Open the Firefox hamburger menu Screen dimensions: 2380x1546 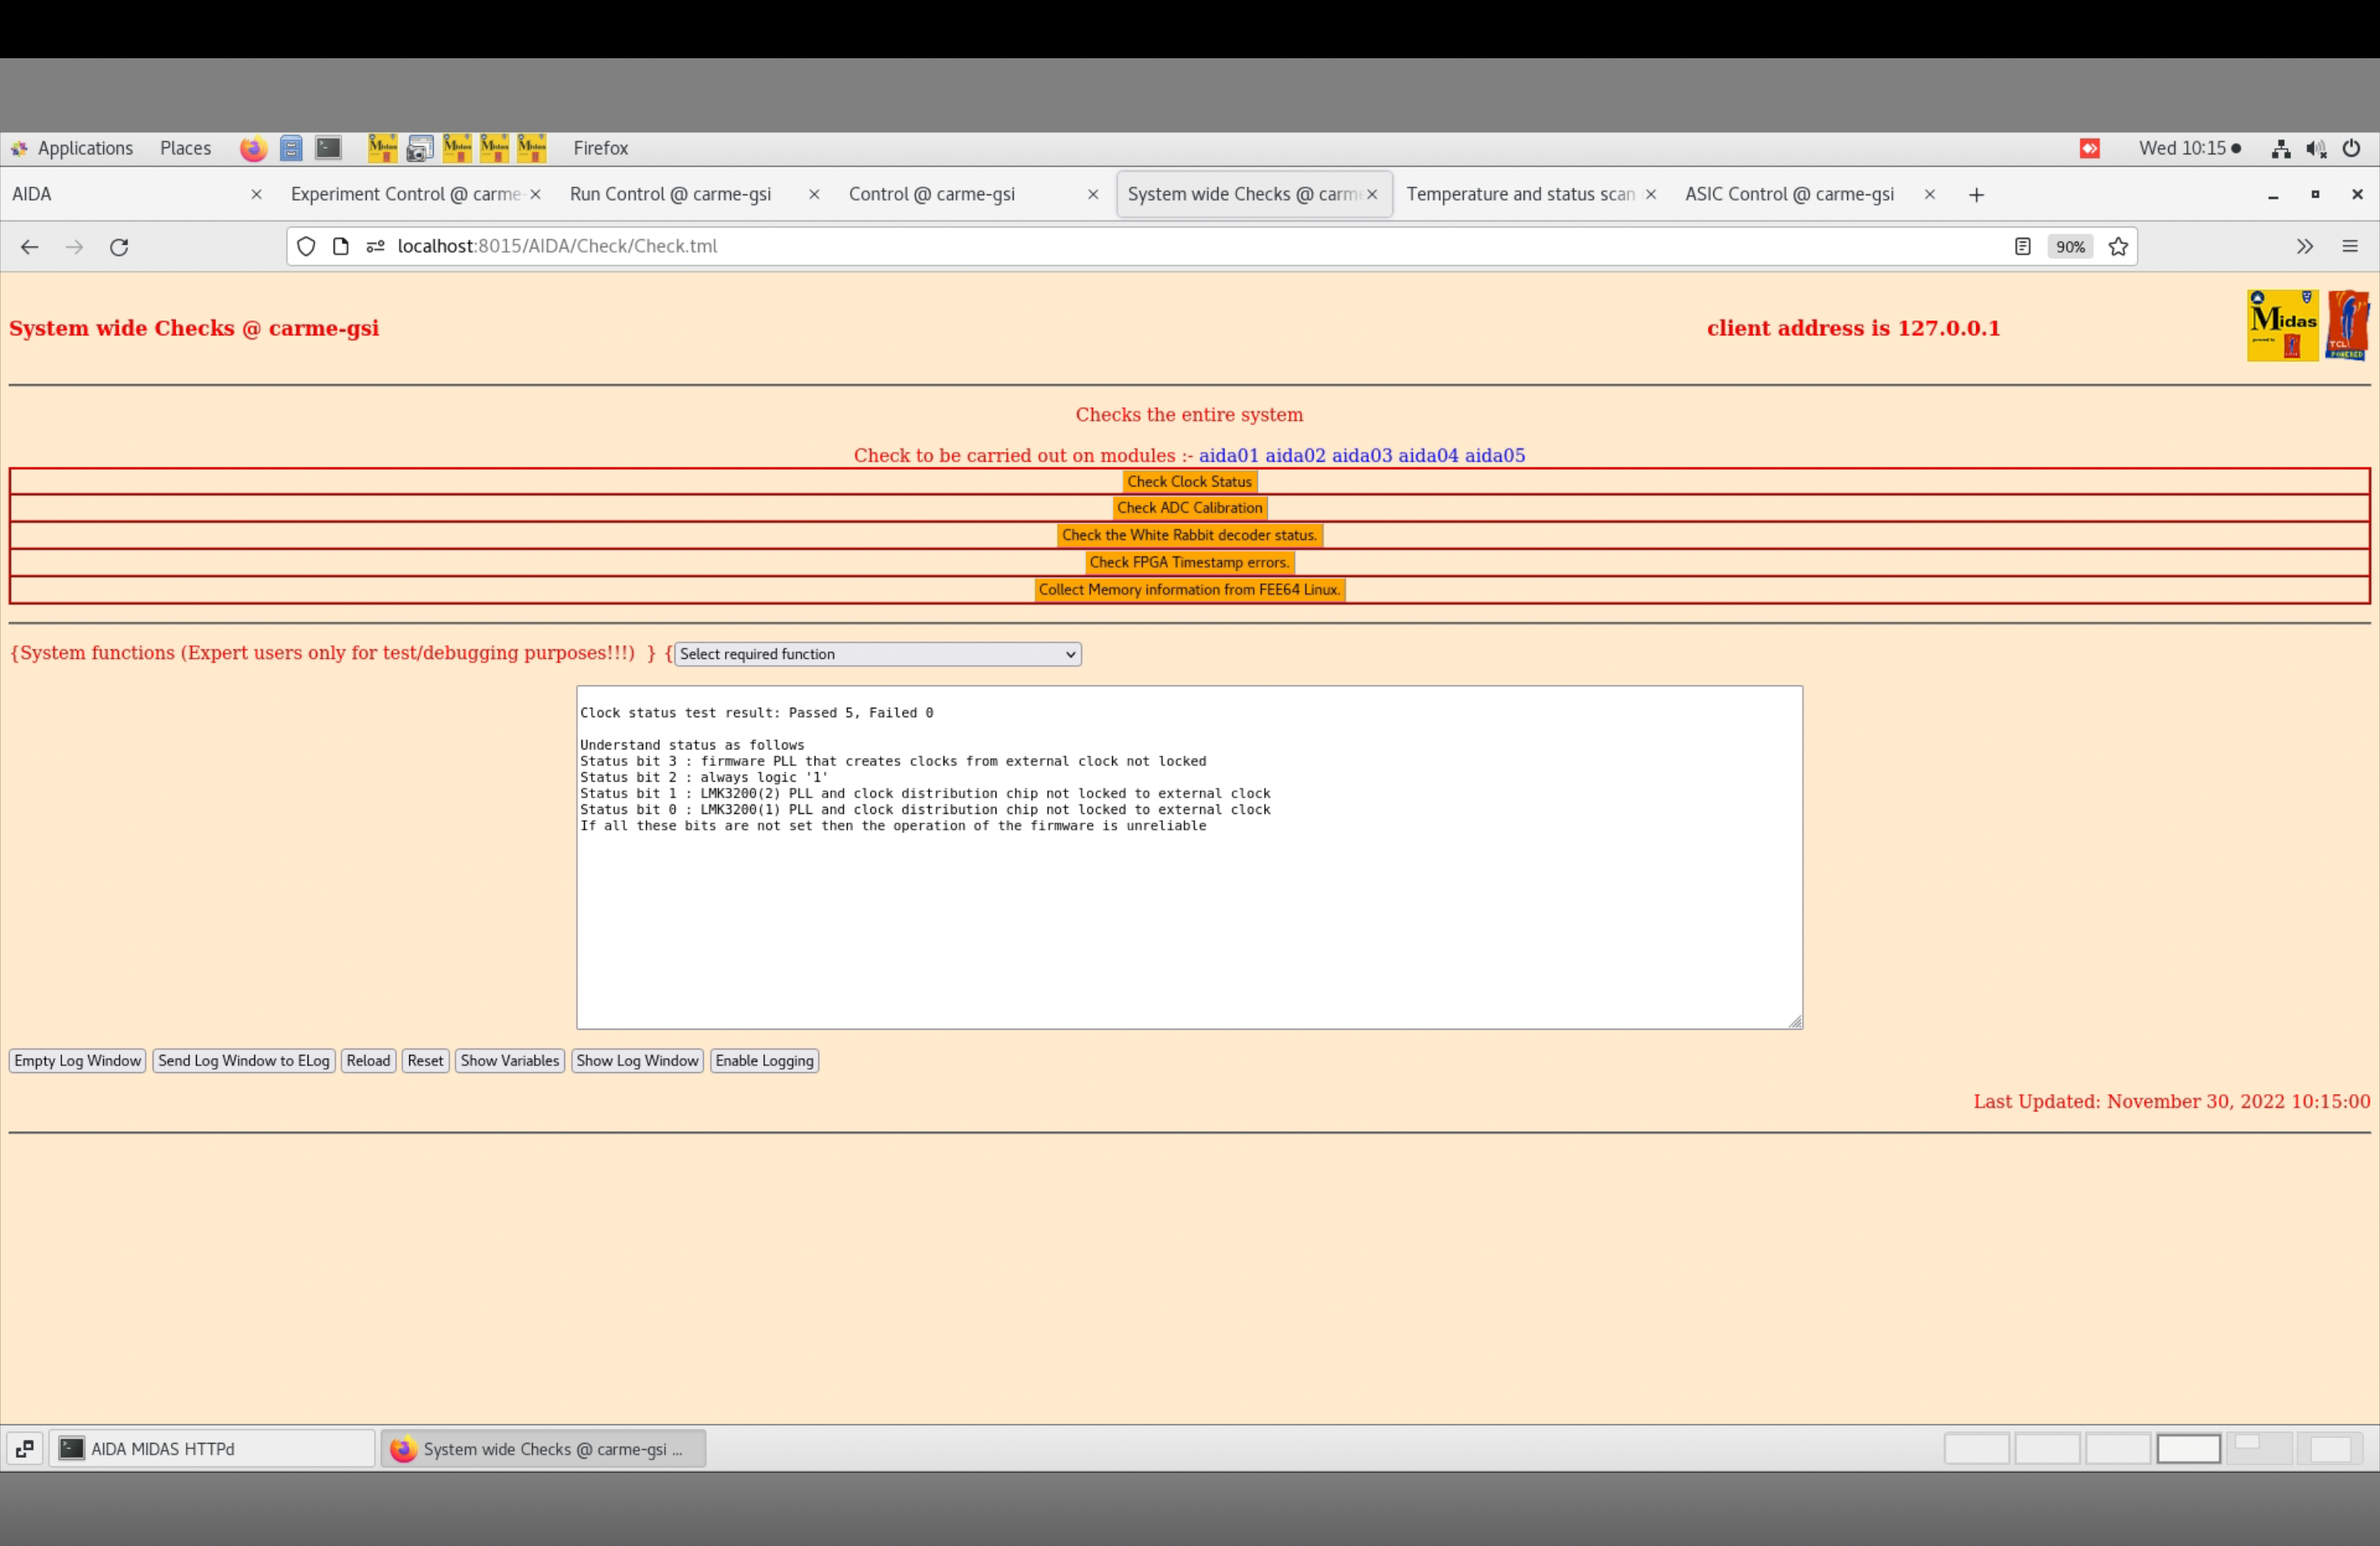2349,247
